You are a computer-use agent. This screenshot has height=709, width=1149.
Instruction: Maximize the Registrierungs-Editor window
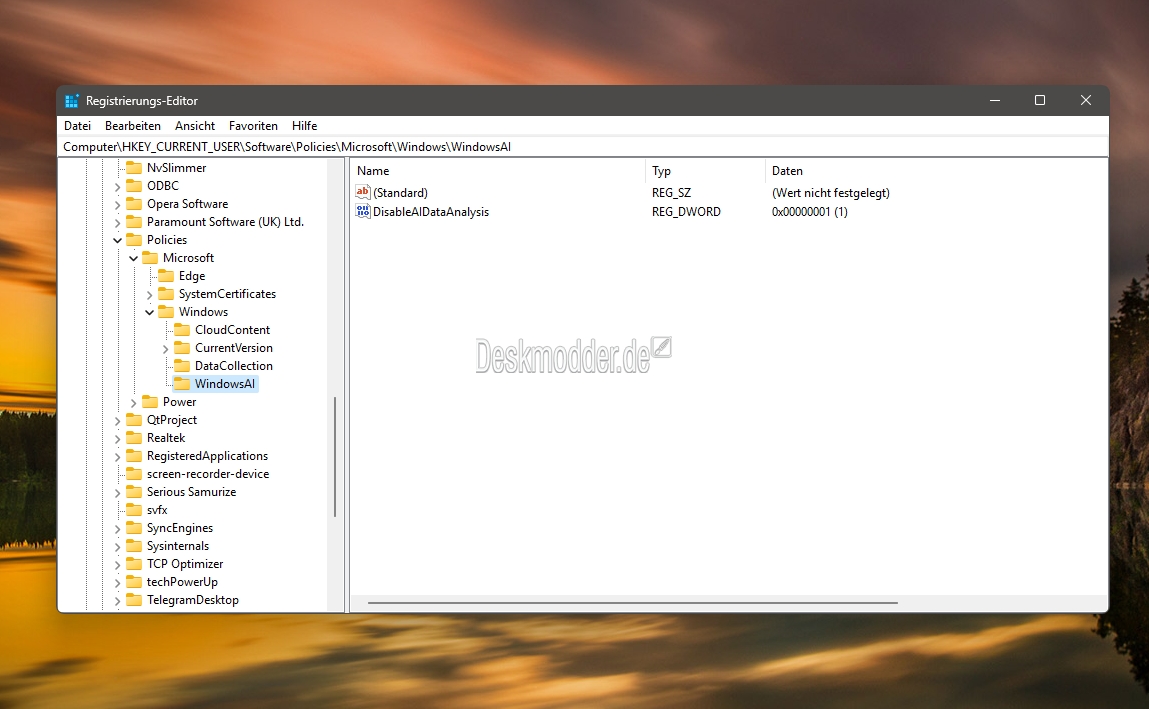click(x=1040, y=100)
